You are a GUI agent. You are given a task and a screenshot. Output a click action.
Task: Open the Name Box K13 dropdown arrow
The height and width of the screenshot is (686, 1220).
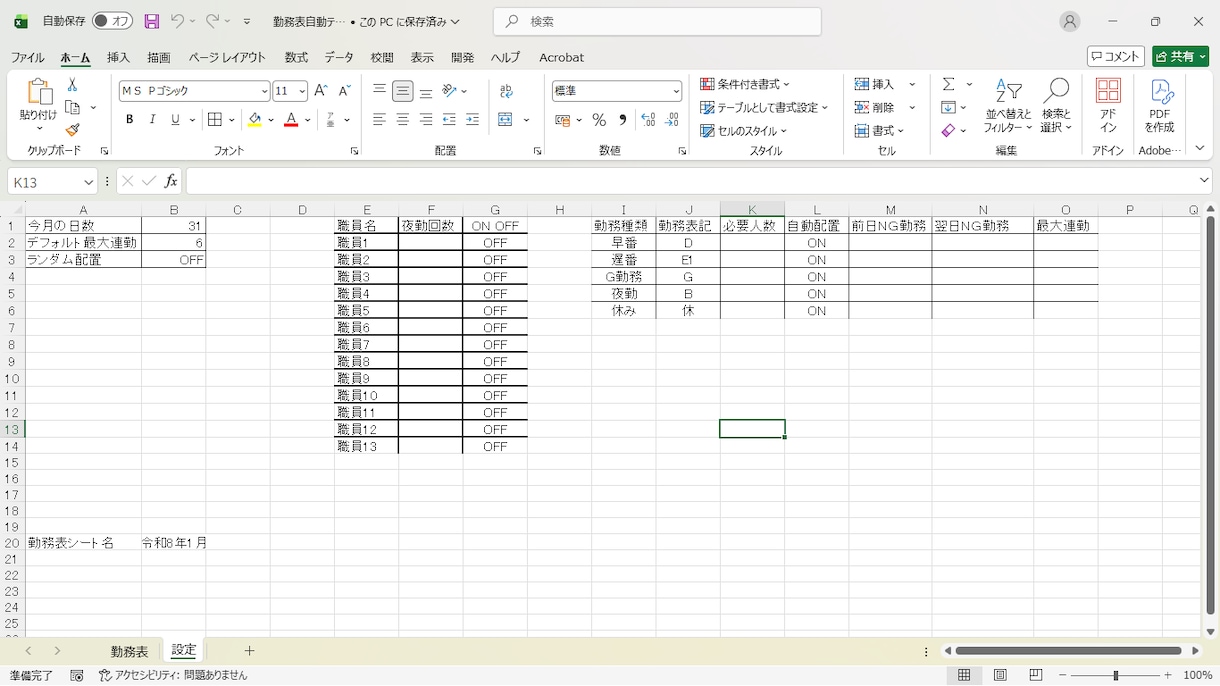coord(89,182)
